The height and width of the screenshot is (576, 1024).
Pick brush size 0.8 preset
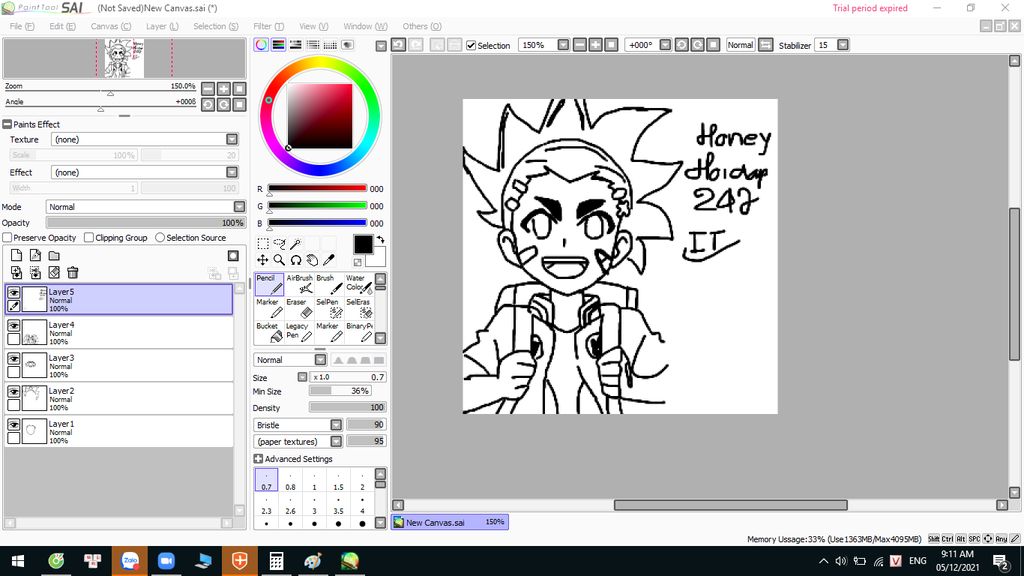point(291,481)
